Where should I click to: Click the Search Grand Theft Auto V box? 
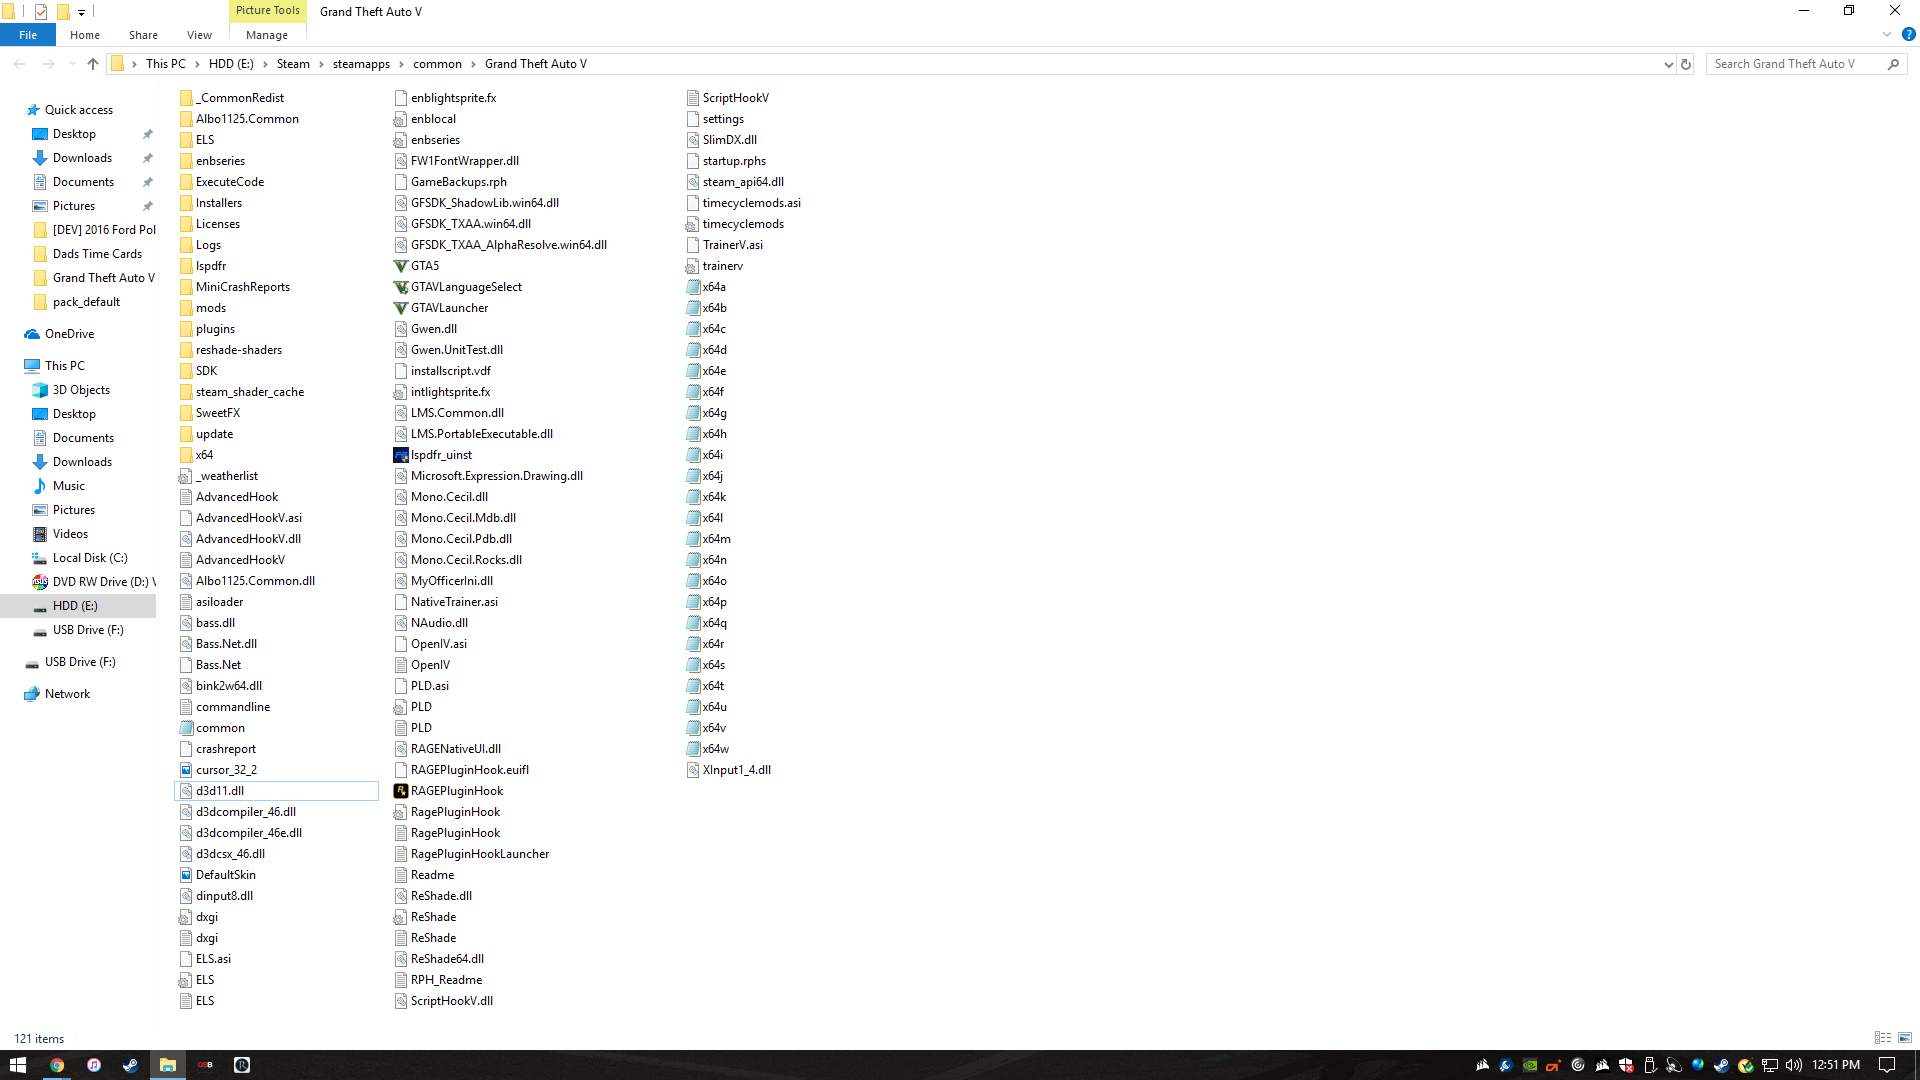1795,64
